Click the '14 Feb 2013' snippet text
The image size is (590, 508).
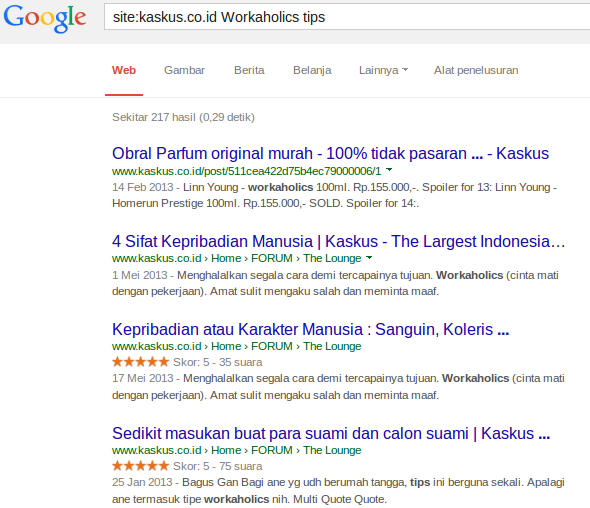[x=335, y=195]
